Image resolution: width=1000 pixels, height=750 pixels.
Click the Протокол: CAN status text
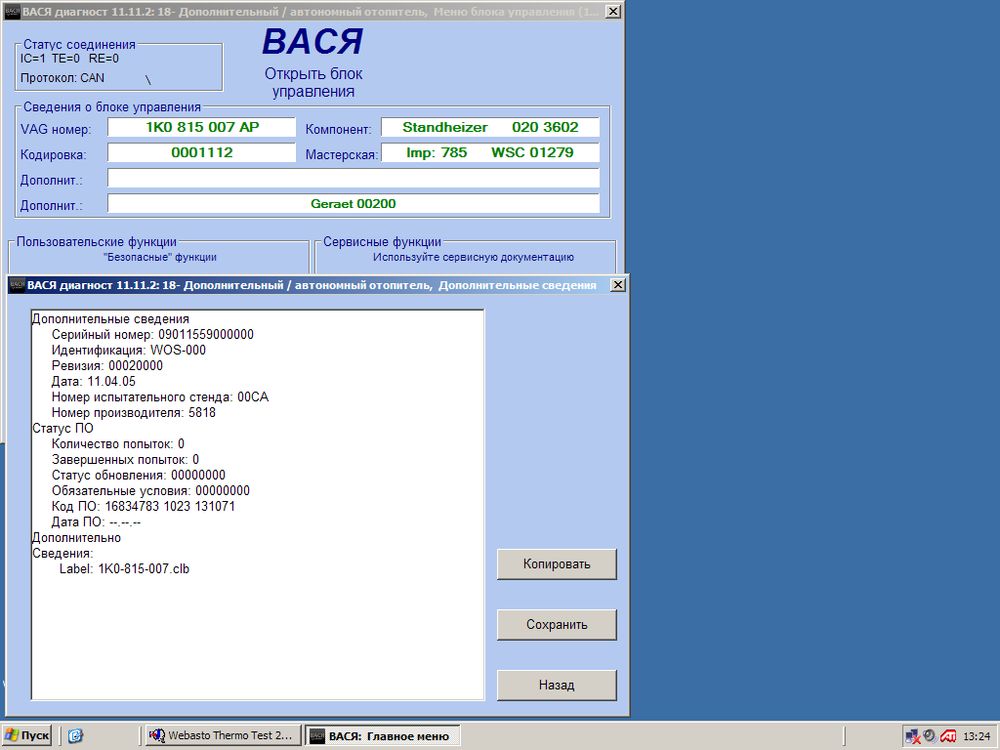point(62,78)
